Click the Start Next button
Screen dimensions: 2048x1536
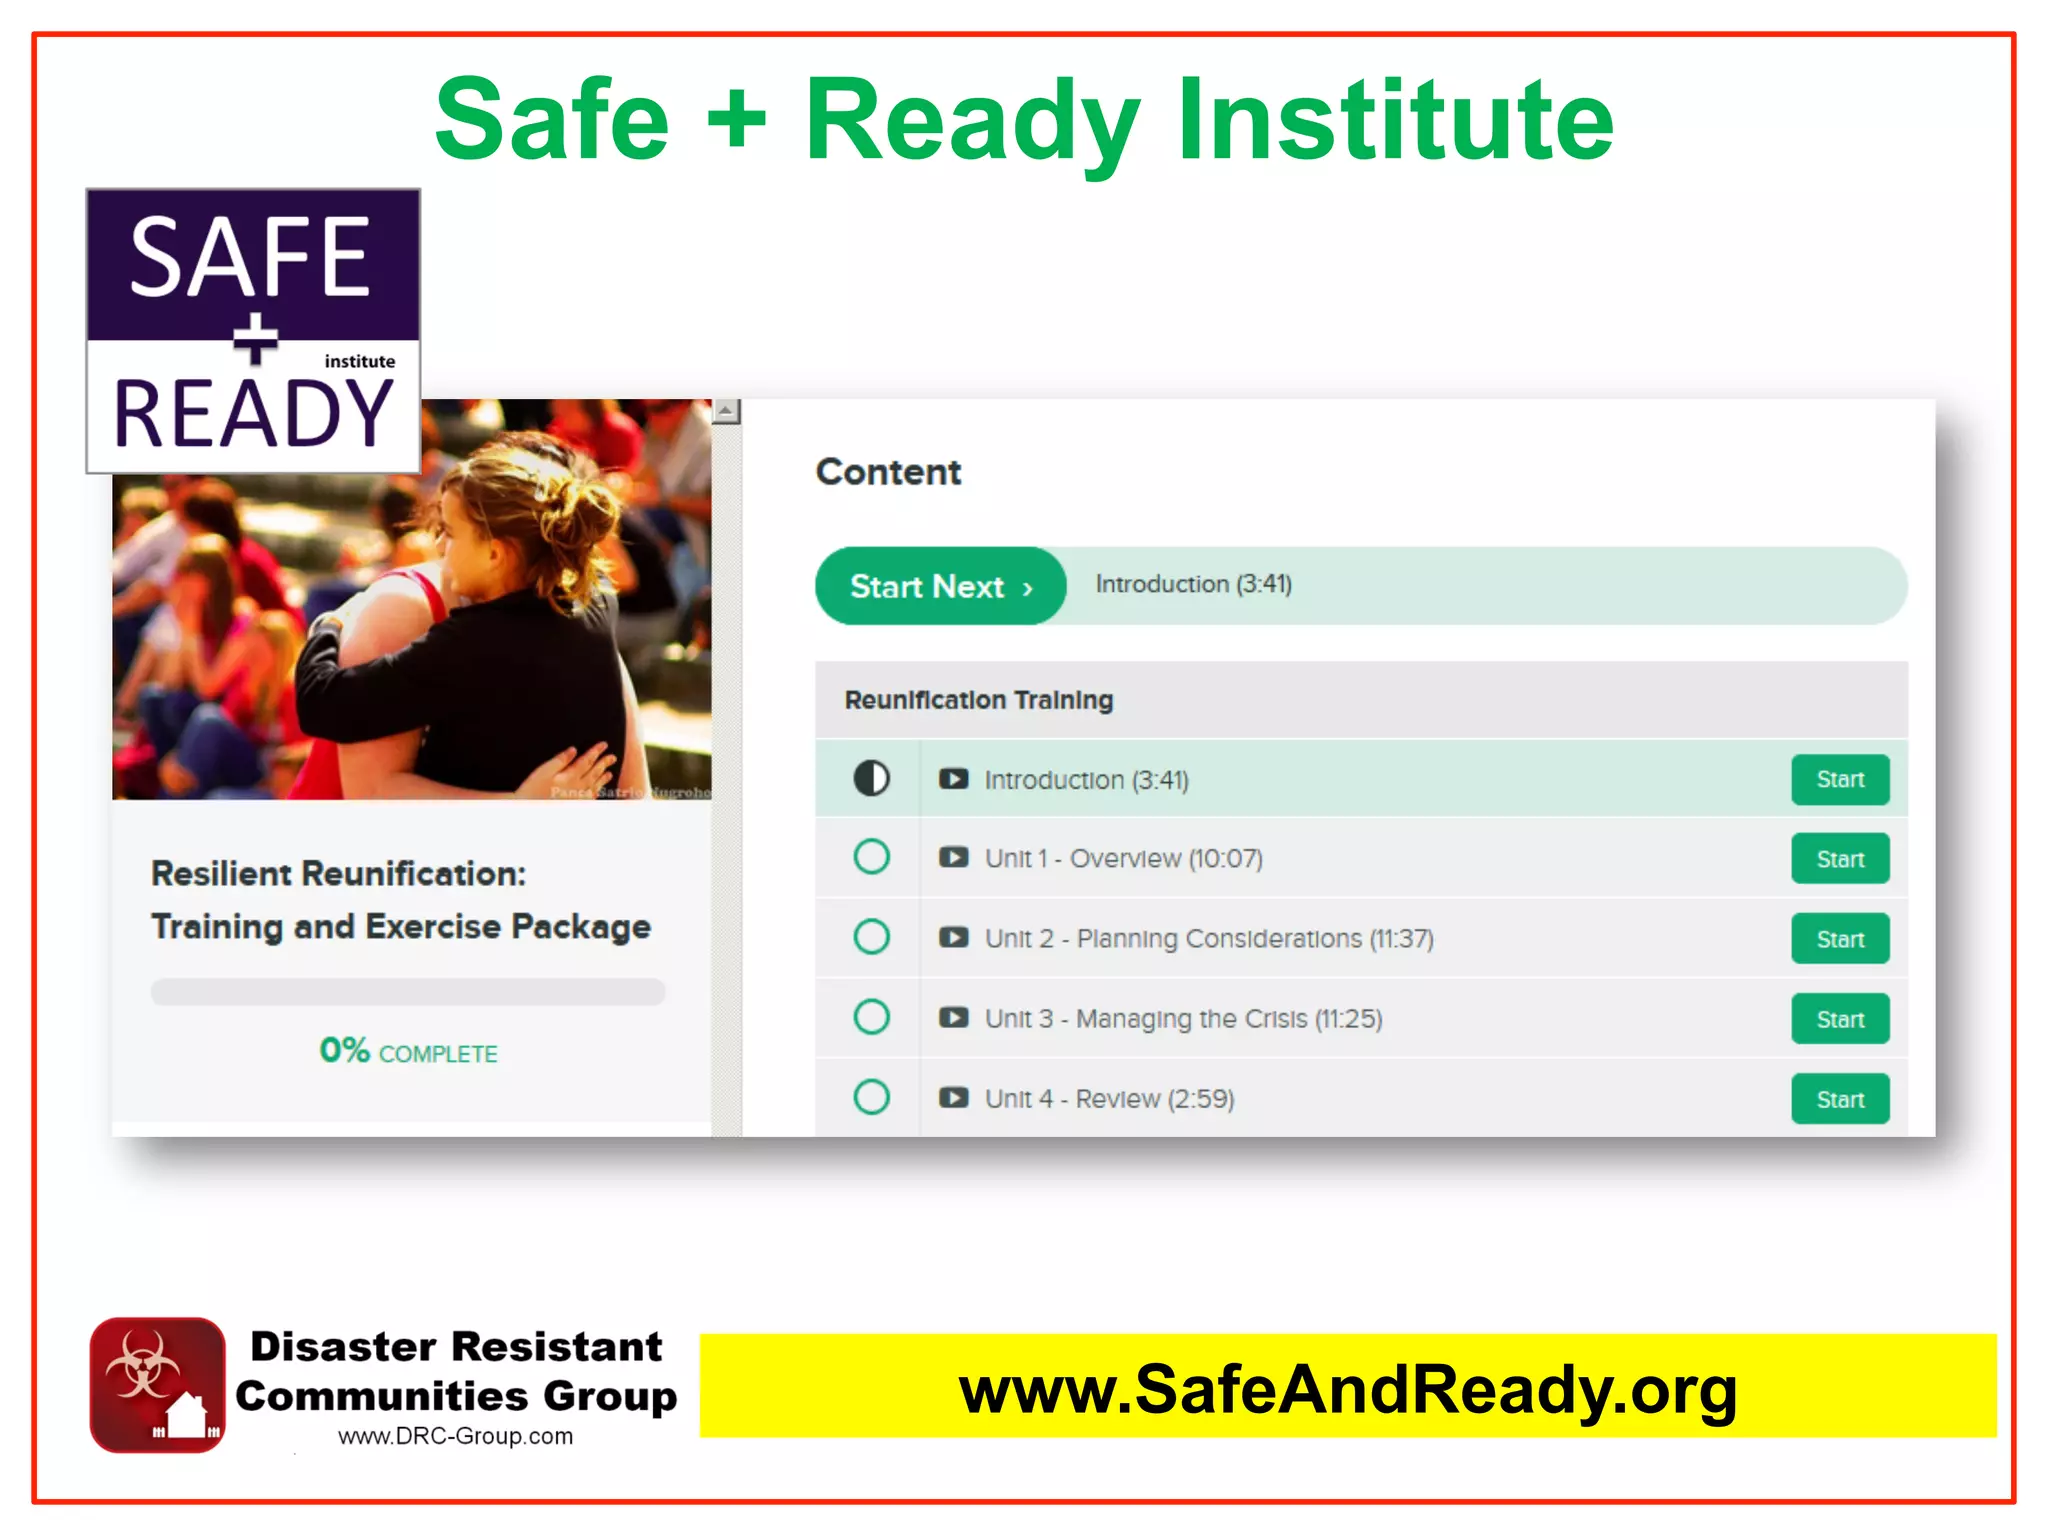(x=941, y=586)
